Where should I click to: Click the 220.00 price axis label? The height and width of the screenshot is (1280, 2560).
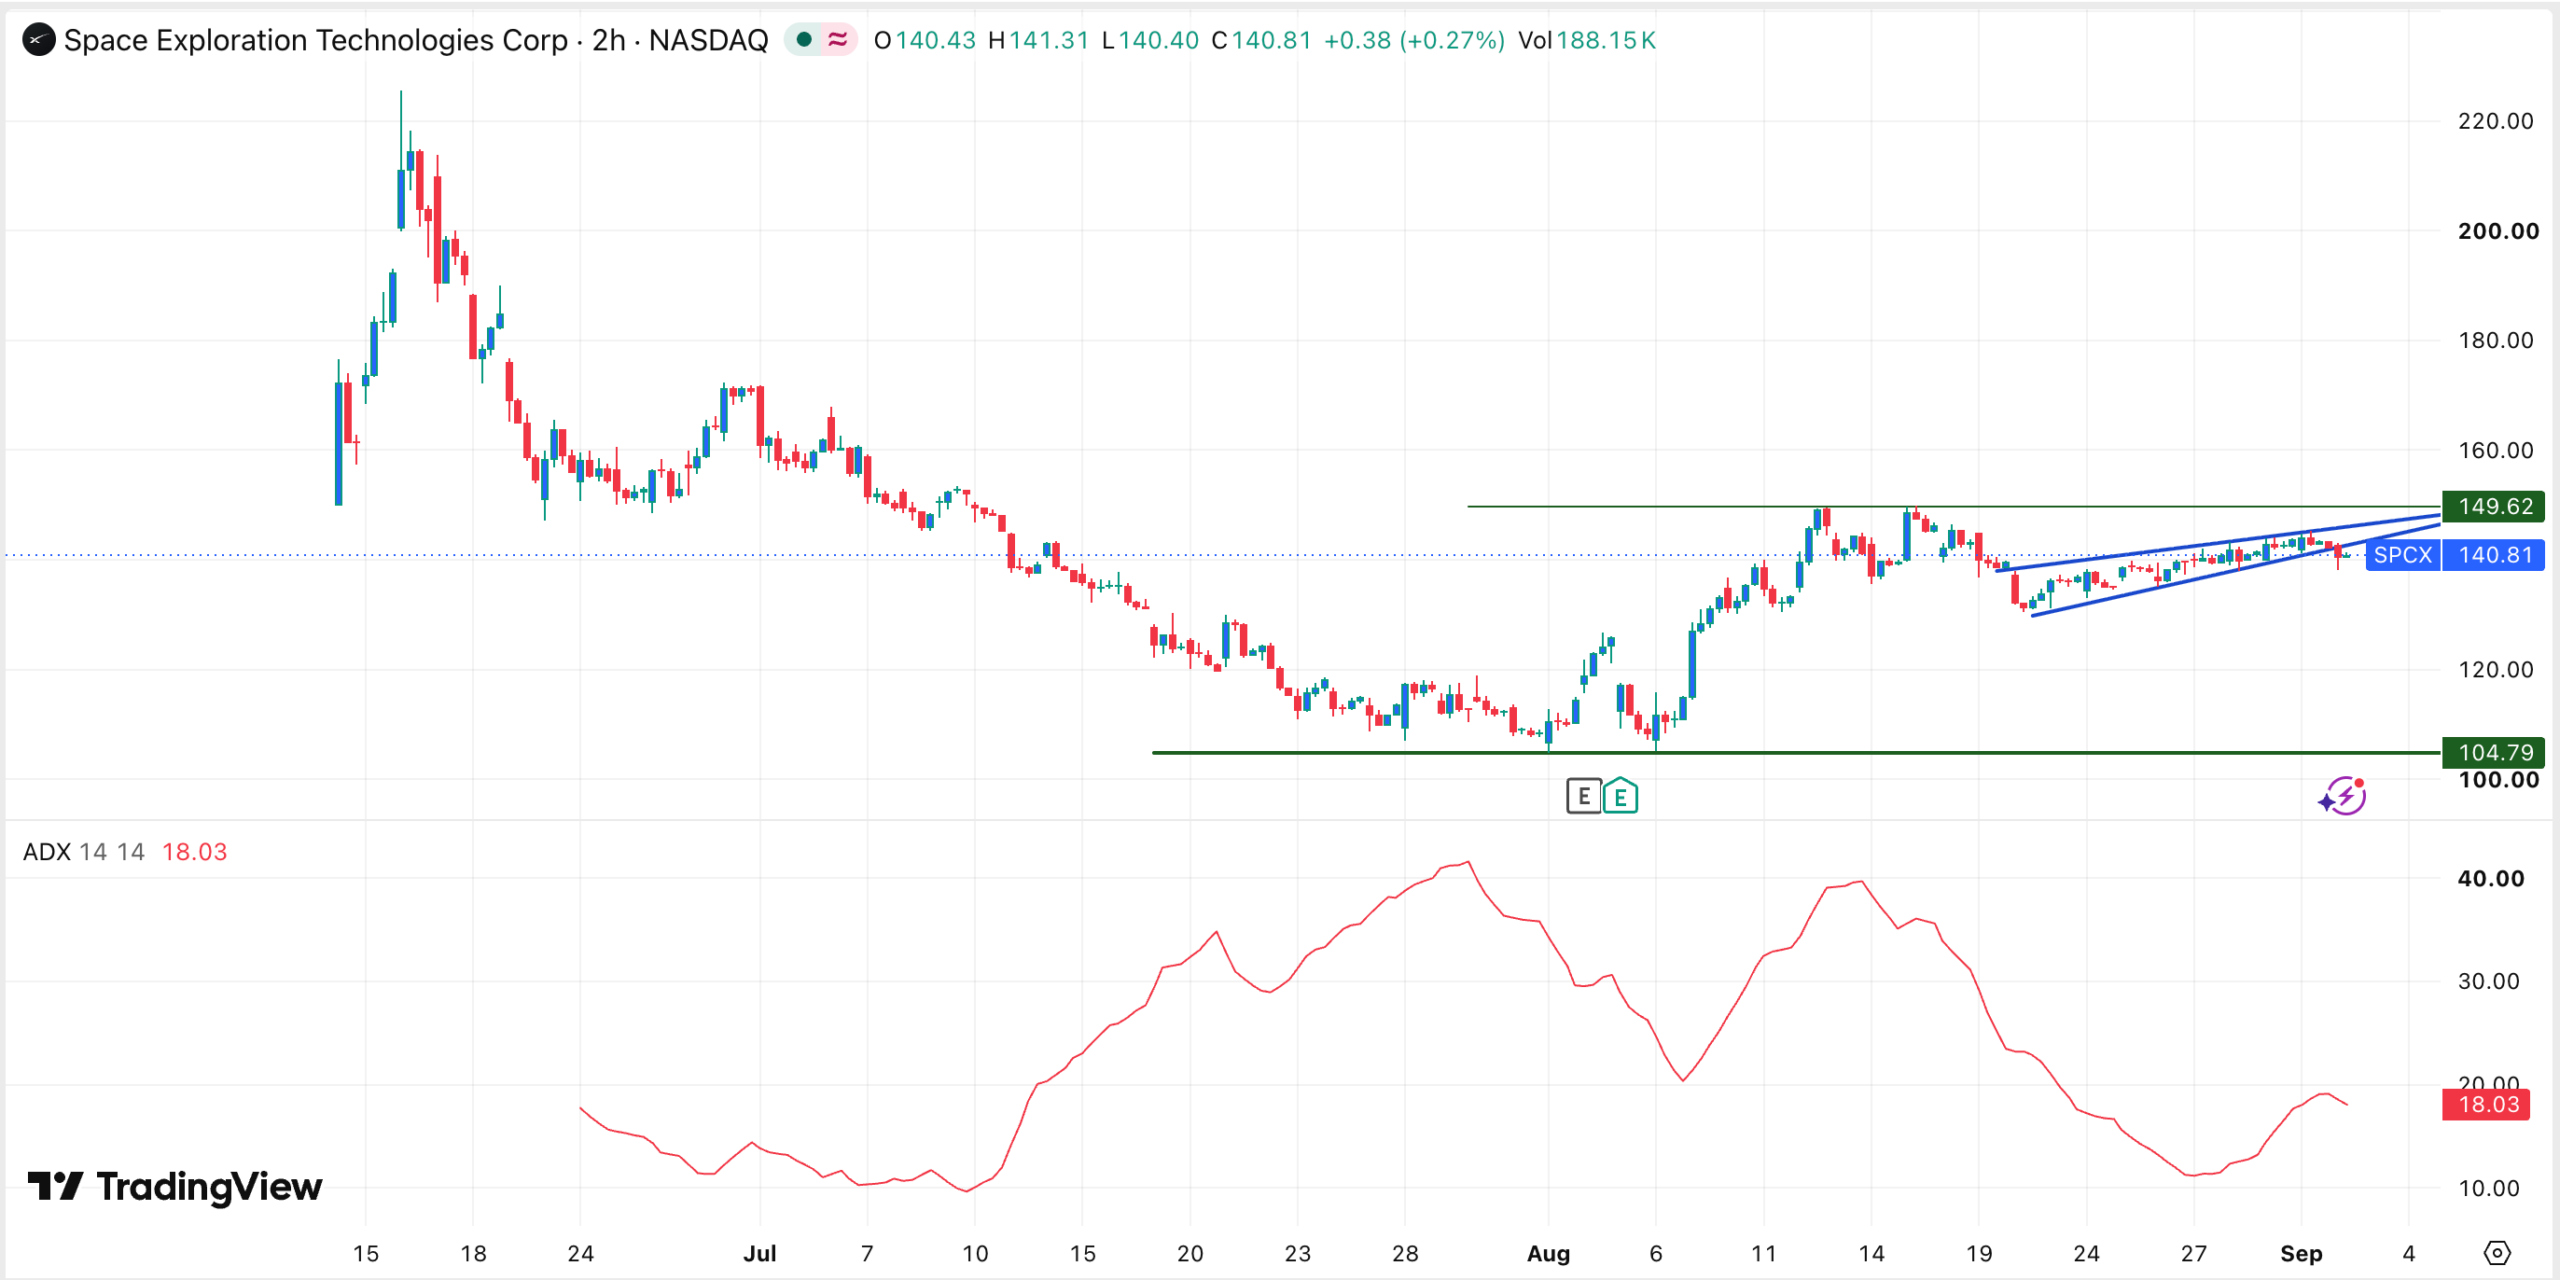pos(2496,121)
